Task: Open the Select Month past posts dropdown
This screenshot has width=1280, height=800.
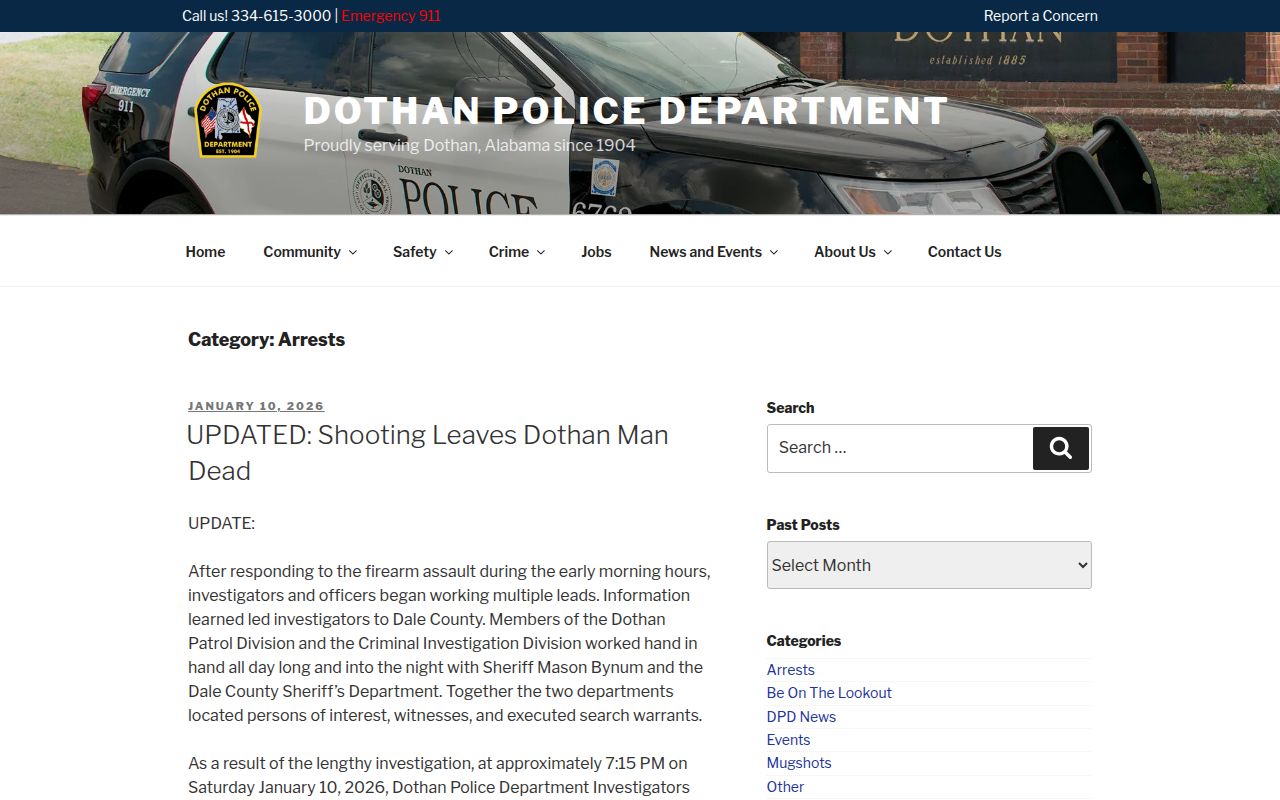Action: 929,565
